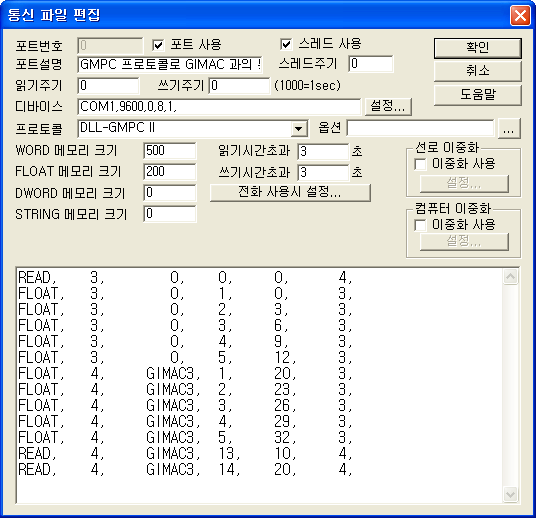Click the list scrollbar down arrow
536x518 pixels.
coord(510,494)
